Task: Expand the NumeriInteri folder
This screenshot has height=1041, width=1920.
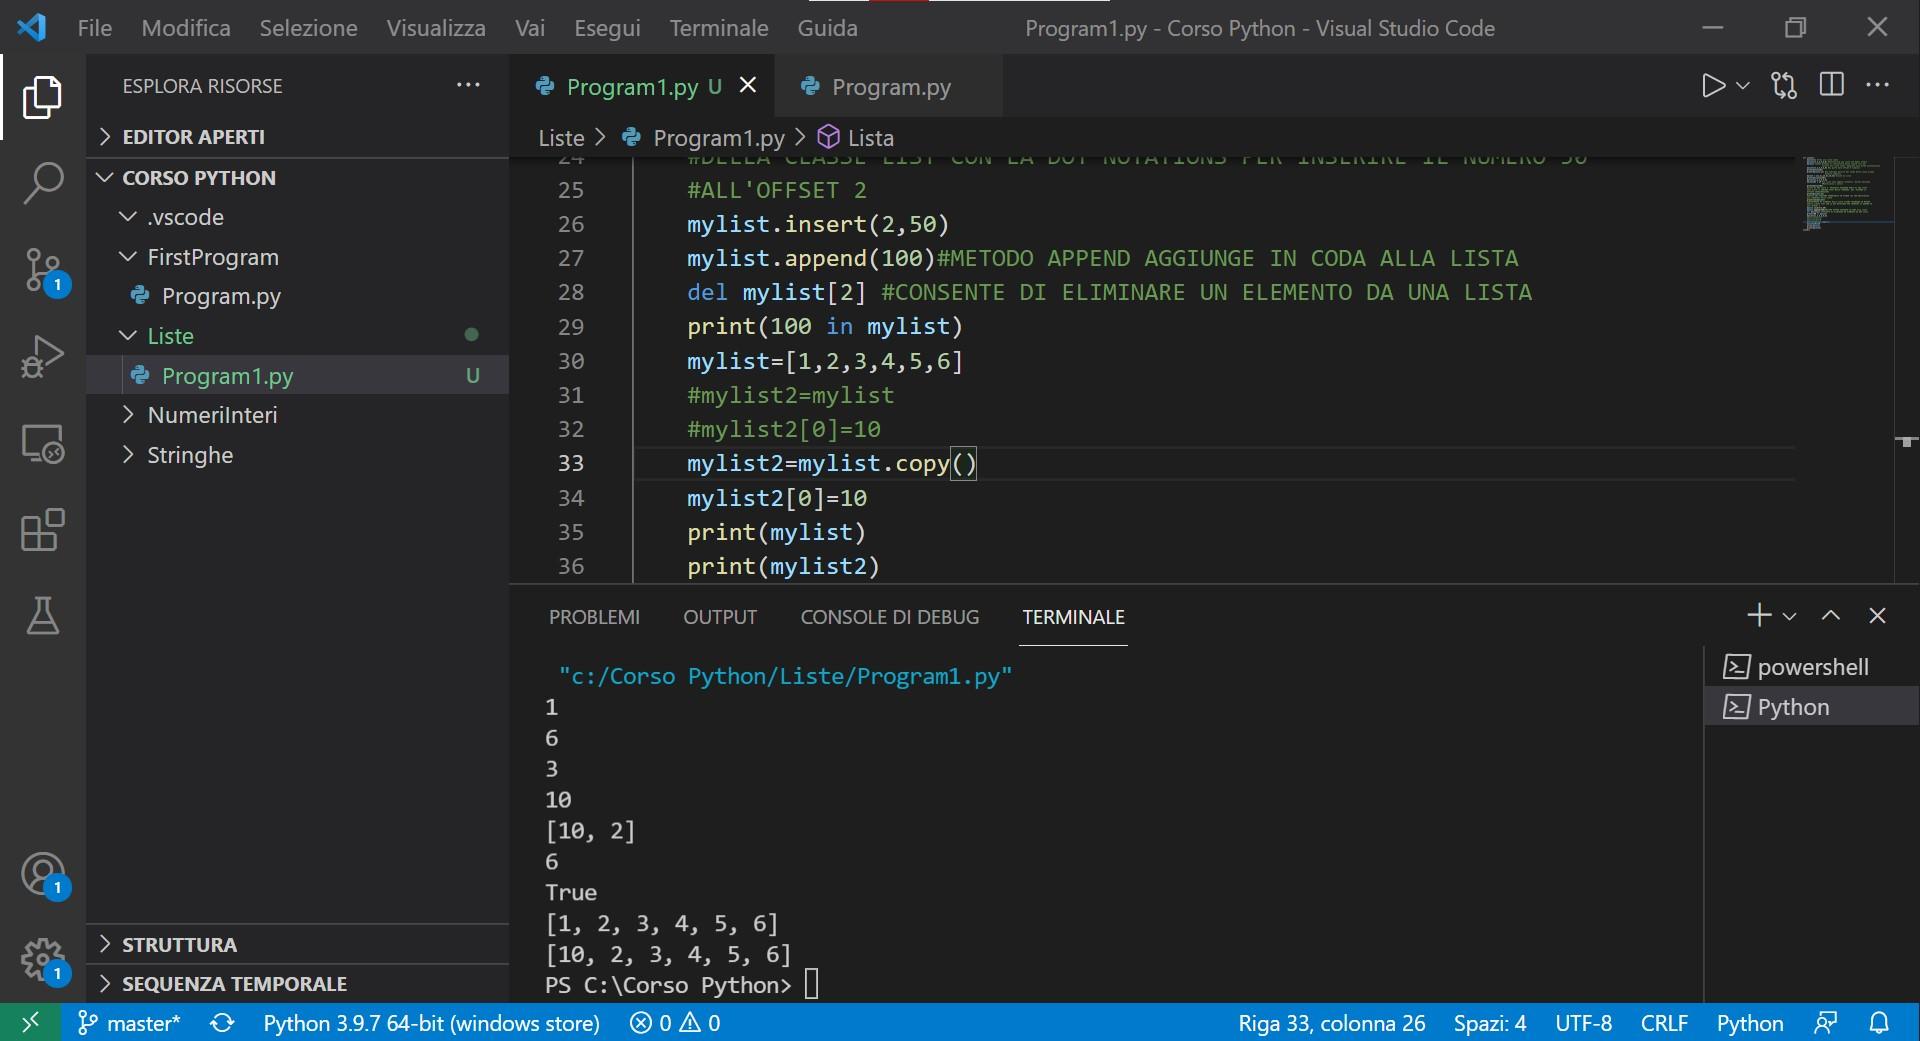Action: click(298, 415)
